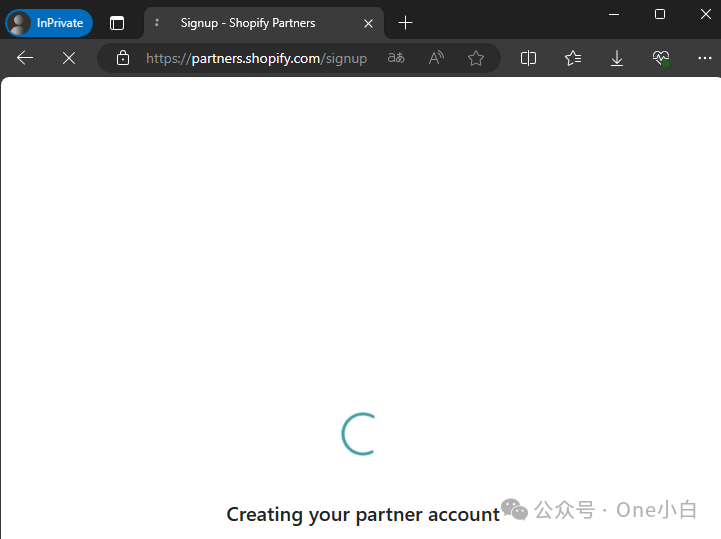Open Browser essentials heart icon
Image resolution: width=721 pixels, height=539 pixels.
click(661, 58)
